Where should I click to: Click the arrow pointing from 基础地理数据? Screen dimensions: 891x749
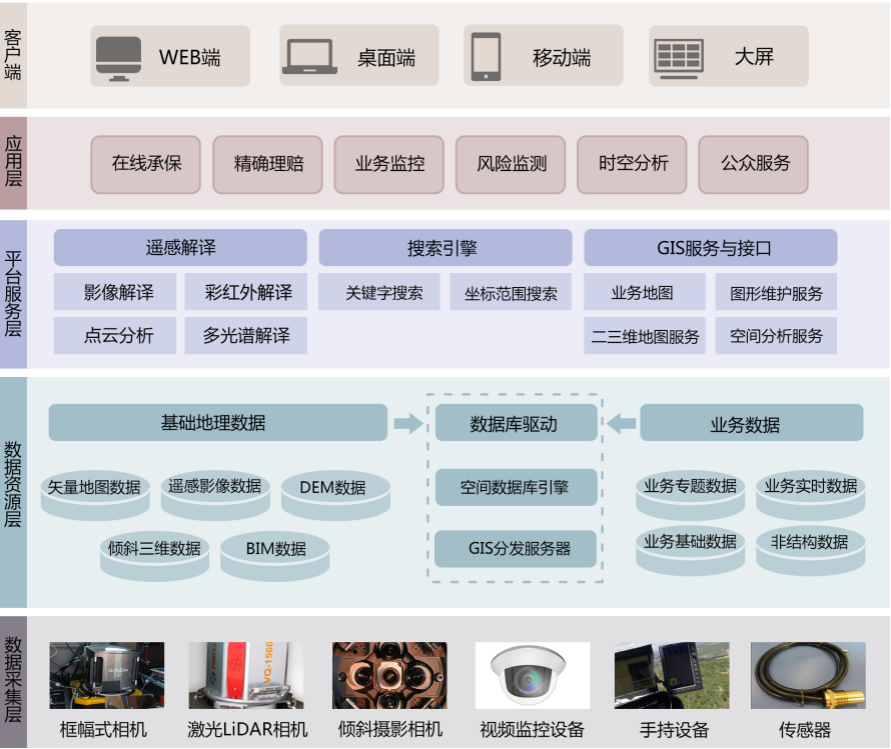(x=408, y=423)
